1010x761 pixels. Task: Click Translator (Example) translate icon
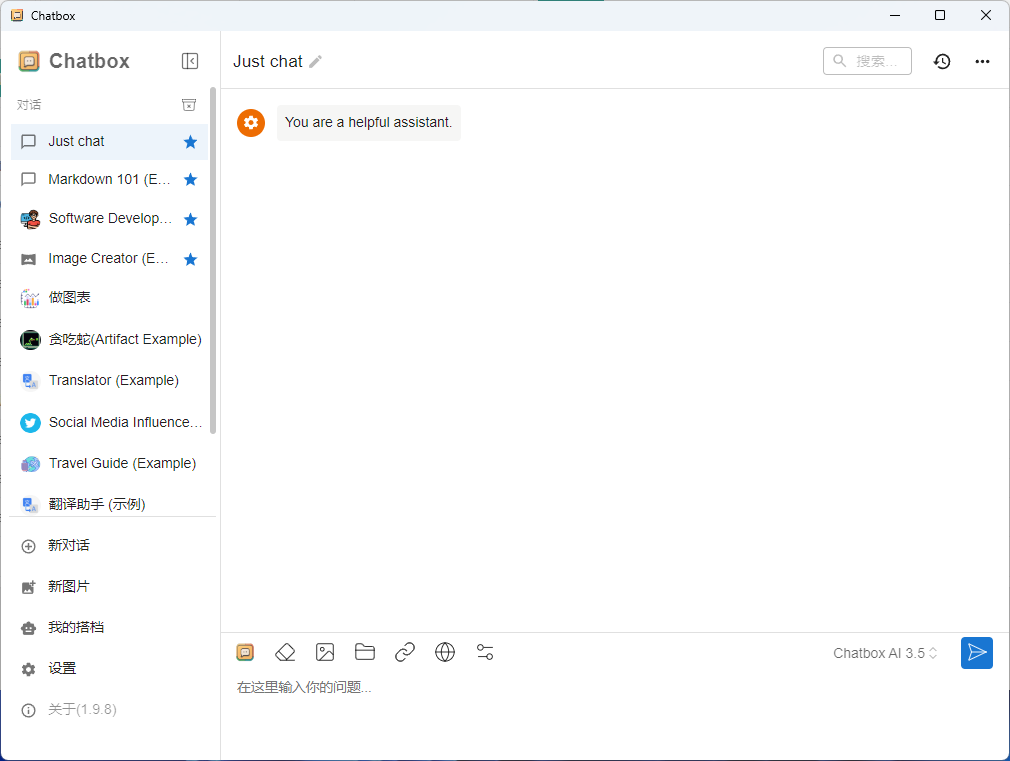[x=30, y=381]
